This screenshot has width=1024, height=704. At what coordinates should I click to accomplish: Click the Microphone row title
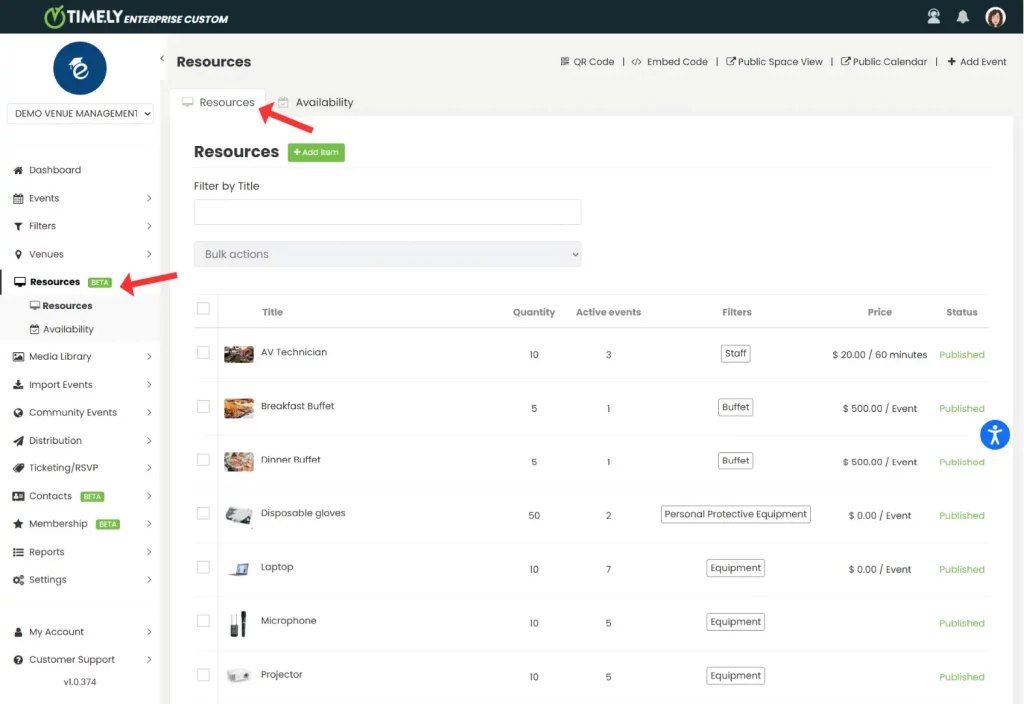click(288, 620)
